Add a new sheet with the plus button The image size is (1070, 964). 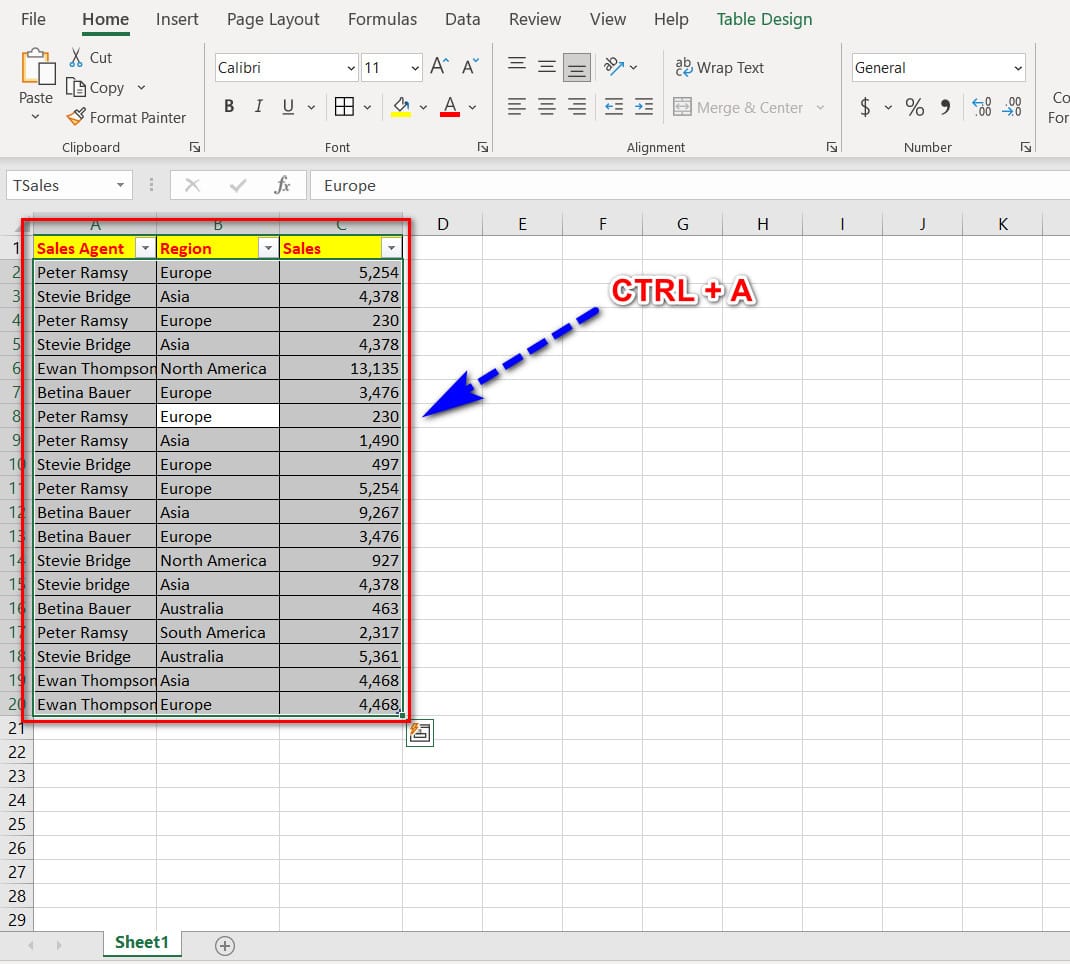(x=225, y=945)
